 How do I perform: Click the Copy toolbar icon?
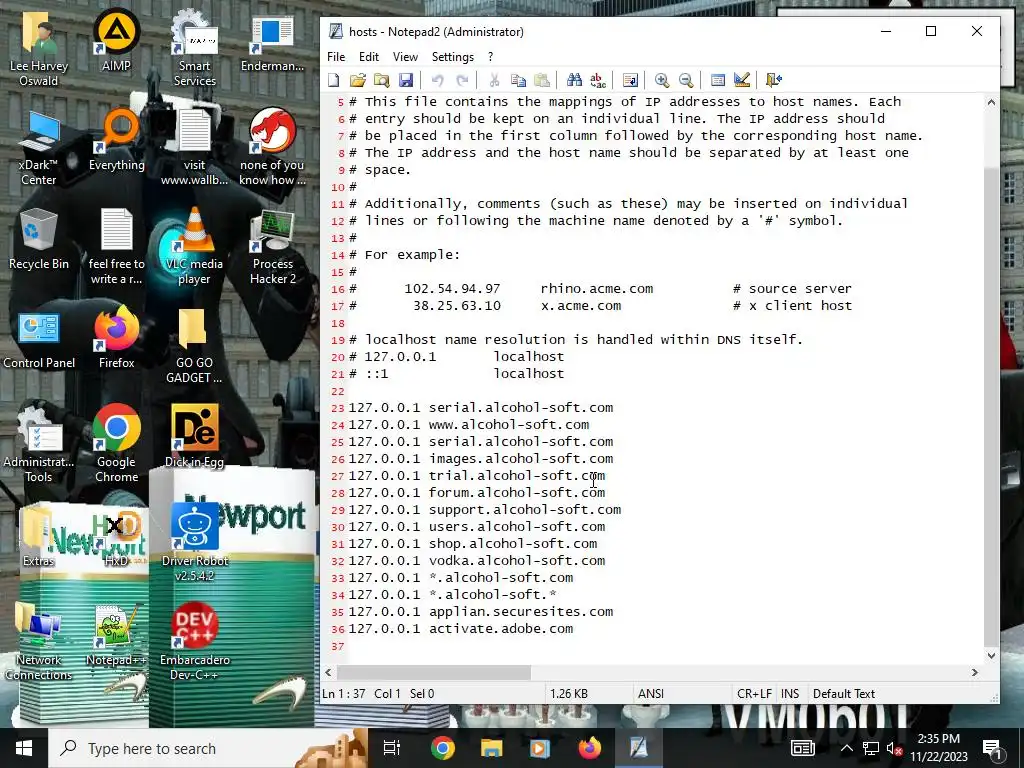[x=518, y=80]
